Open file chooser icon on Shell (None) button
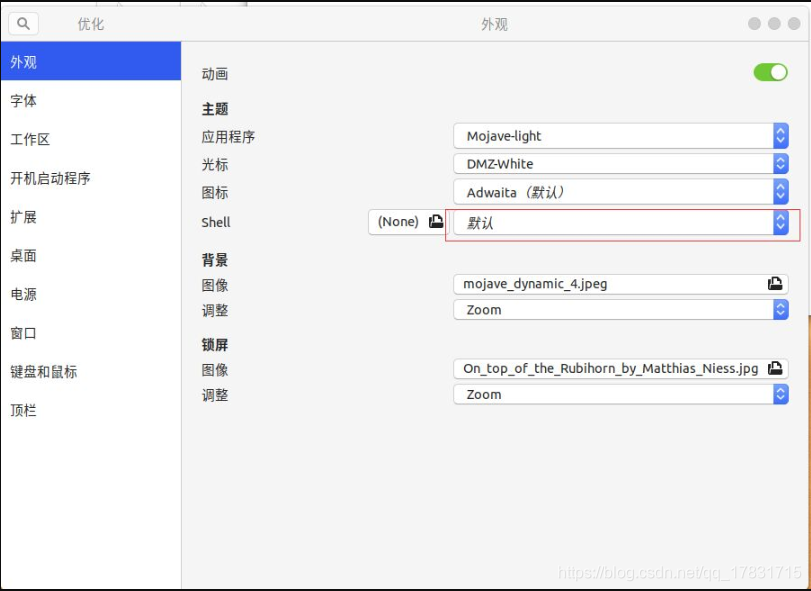 tap(436, 222)
